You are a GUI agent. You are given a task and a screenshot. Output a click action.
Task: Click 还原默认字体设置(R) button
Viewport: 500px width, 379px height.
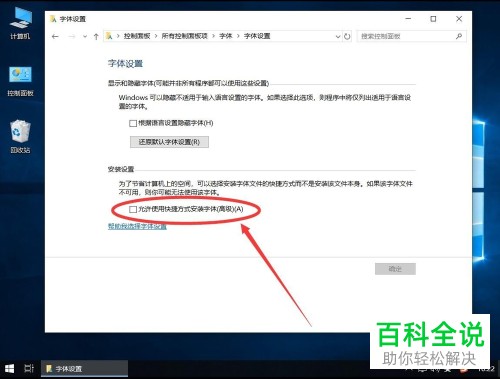(x=169, y=142)
